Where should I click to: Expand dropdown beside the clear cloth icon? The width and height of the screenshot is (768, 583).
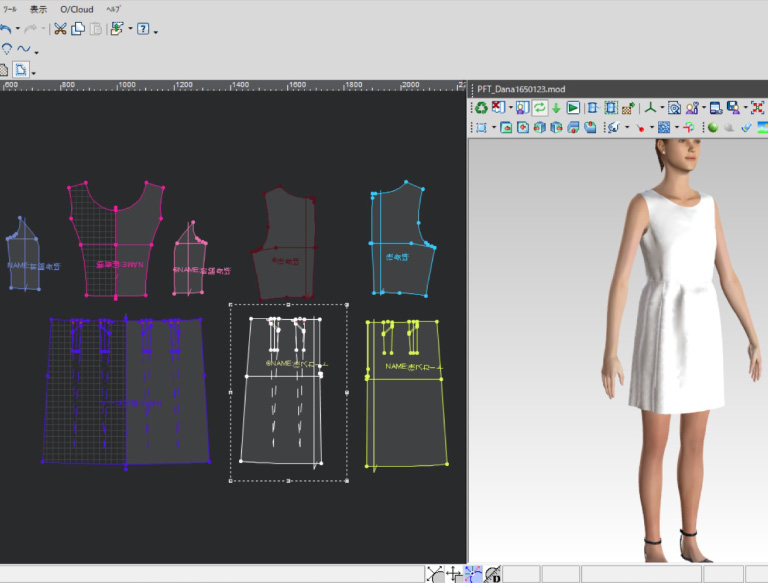point(510,107)
